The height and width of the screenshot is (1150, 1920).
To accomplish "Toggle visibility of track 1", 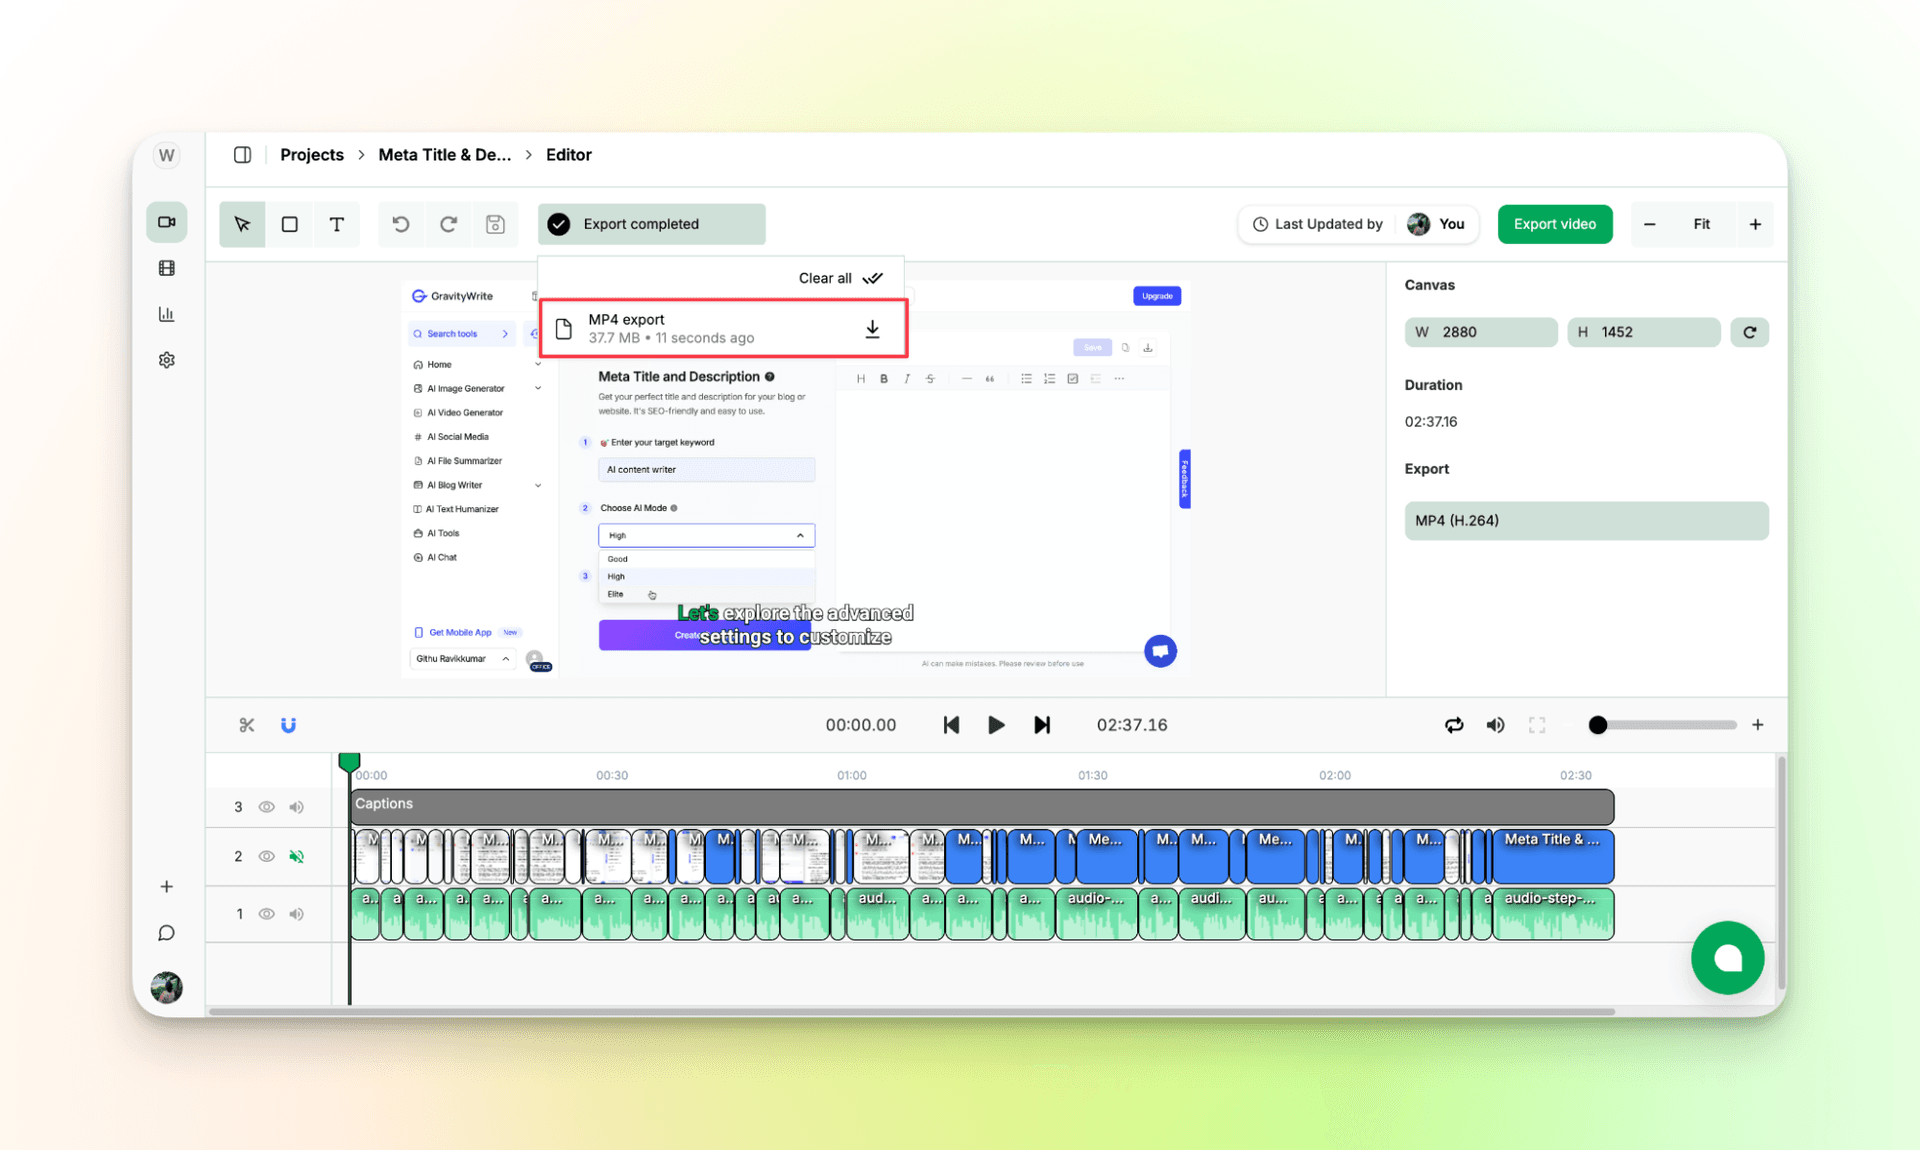I will pyautogui.click(x=266, y=913).
